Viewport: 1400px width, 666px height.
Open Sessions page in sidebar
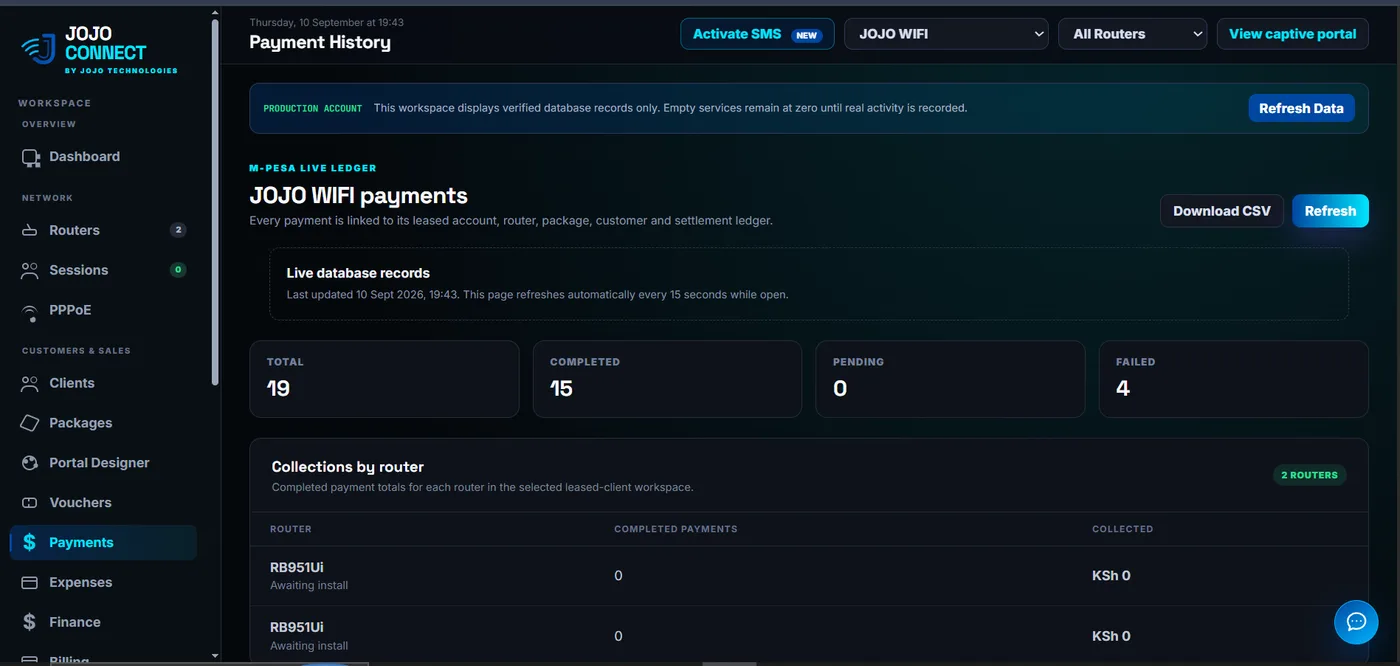pyautogui.click(x=103, y=270)
